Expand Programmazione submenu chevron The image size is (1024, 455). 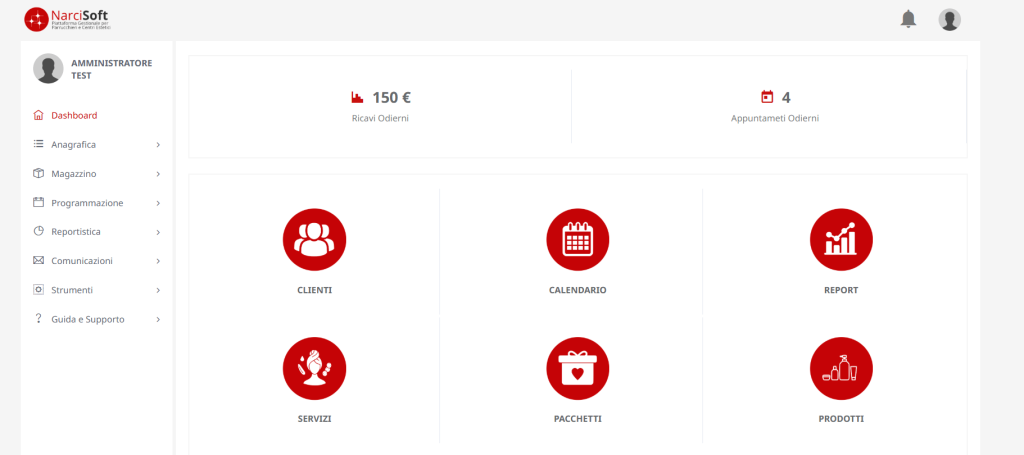pyautogui.click(x=158, y=204)
